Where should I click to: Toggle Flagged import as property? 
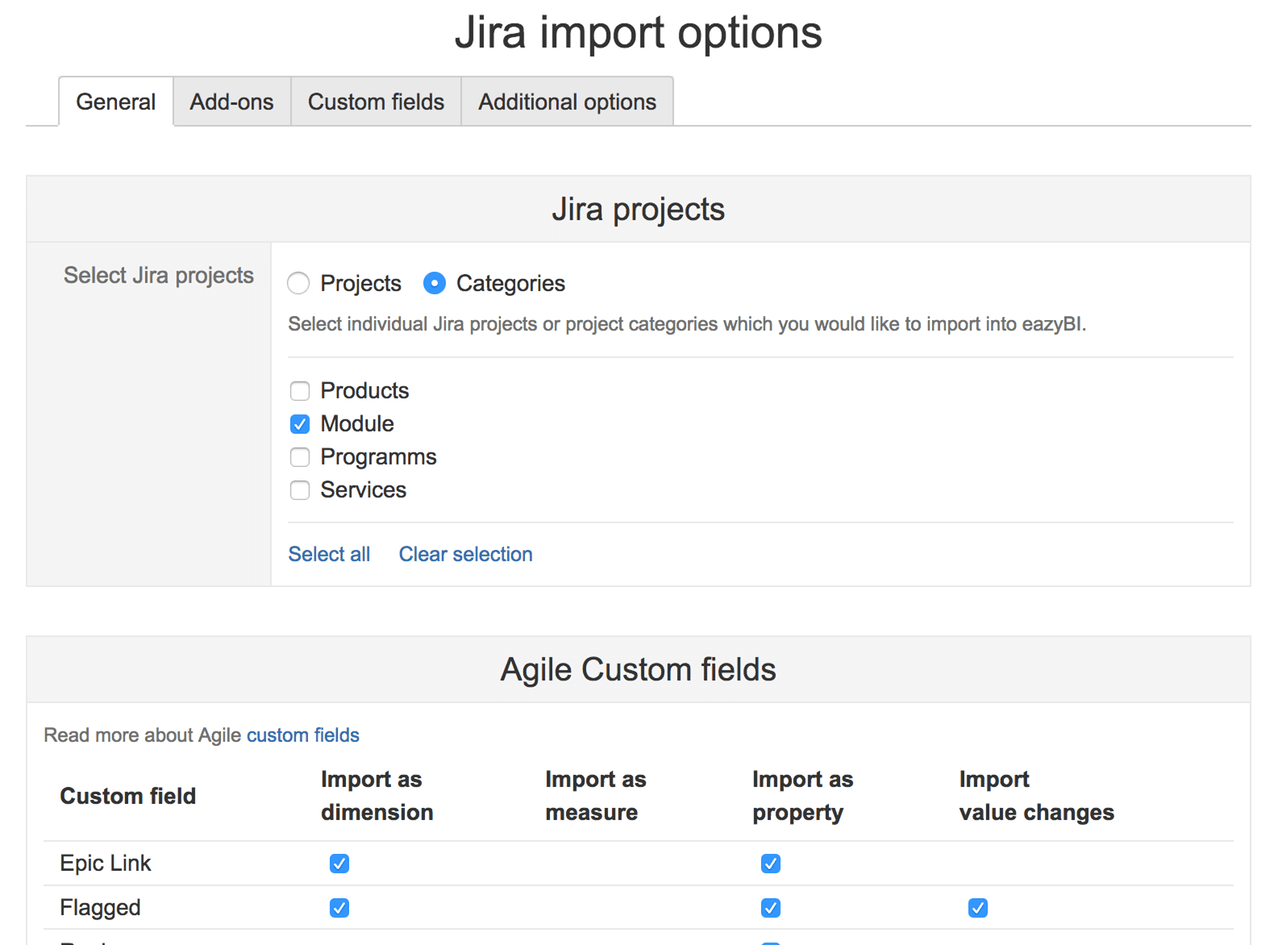770,908
